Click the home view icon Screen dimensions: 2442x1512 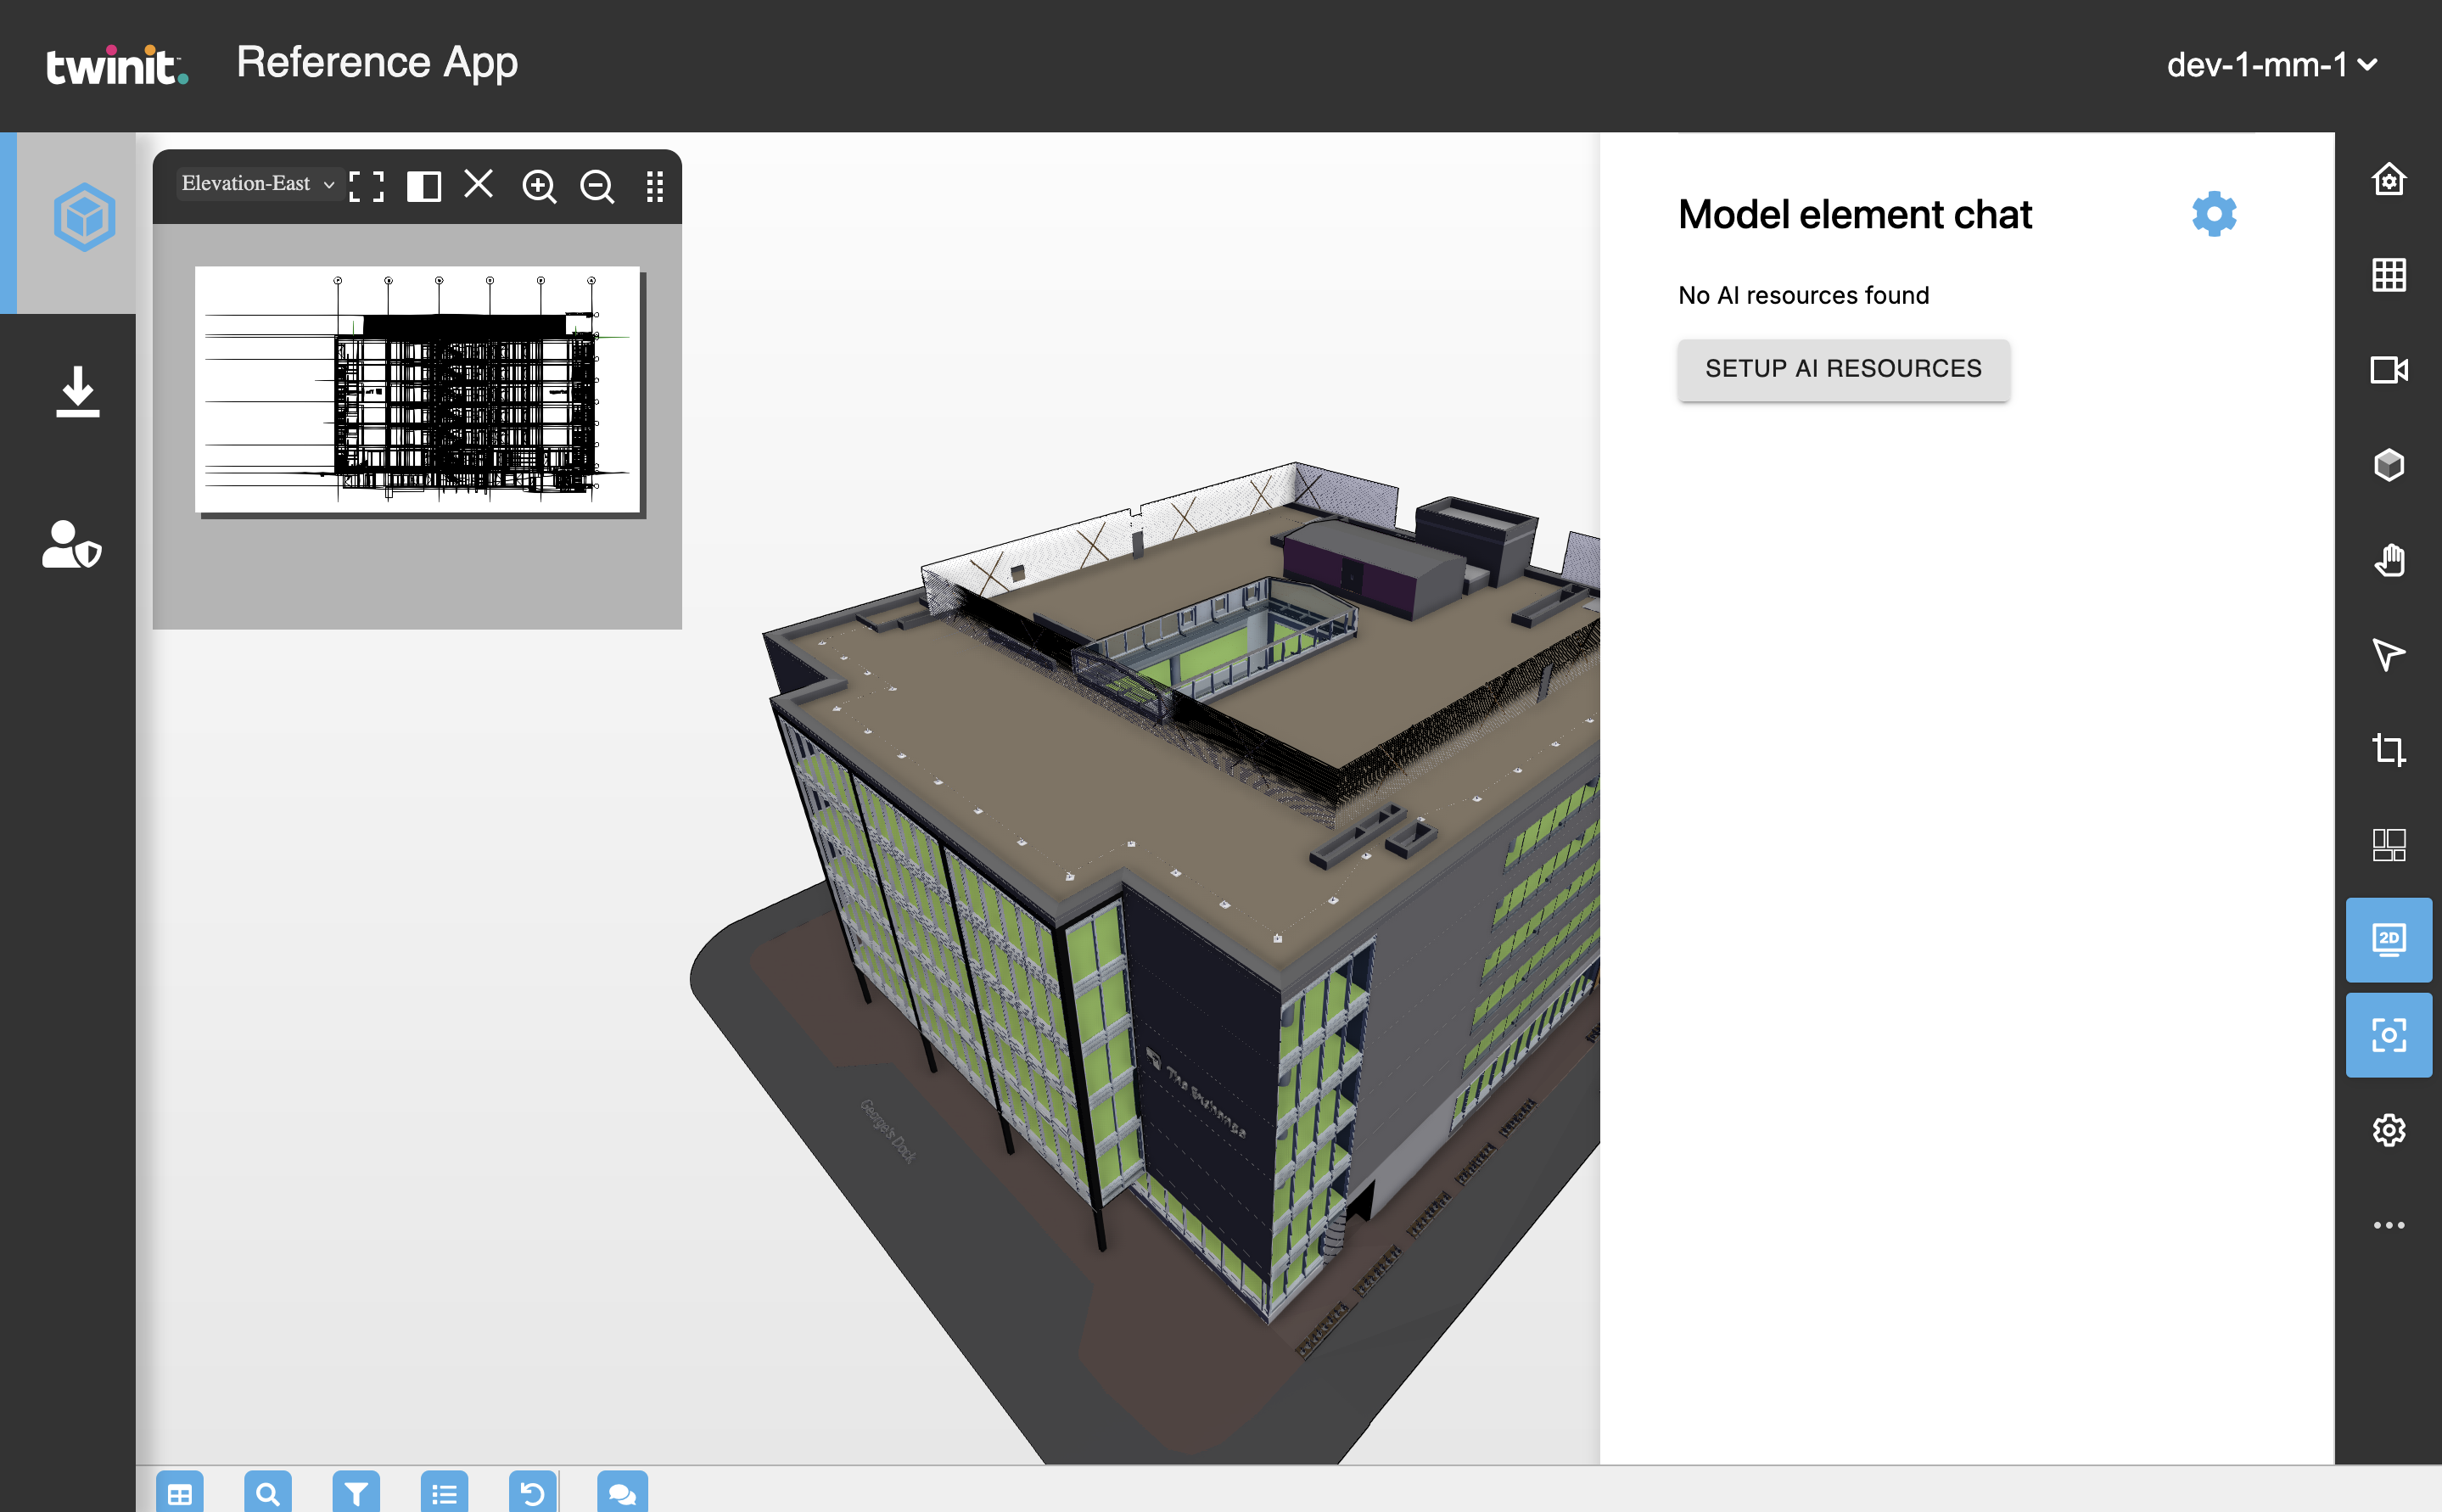pos(2388,180)
